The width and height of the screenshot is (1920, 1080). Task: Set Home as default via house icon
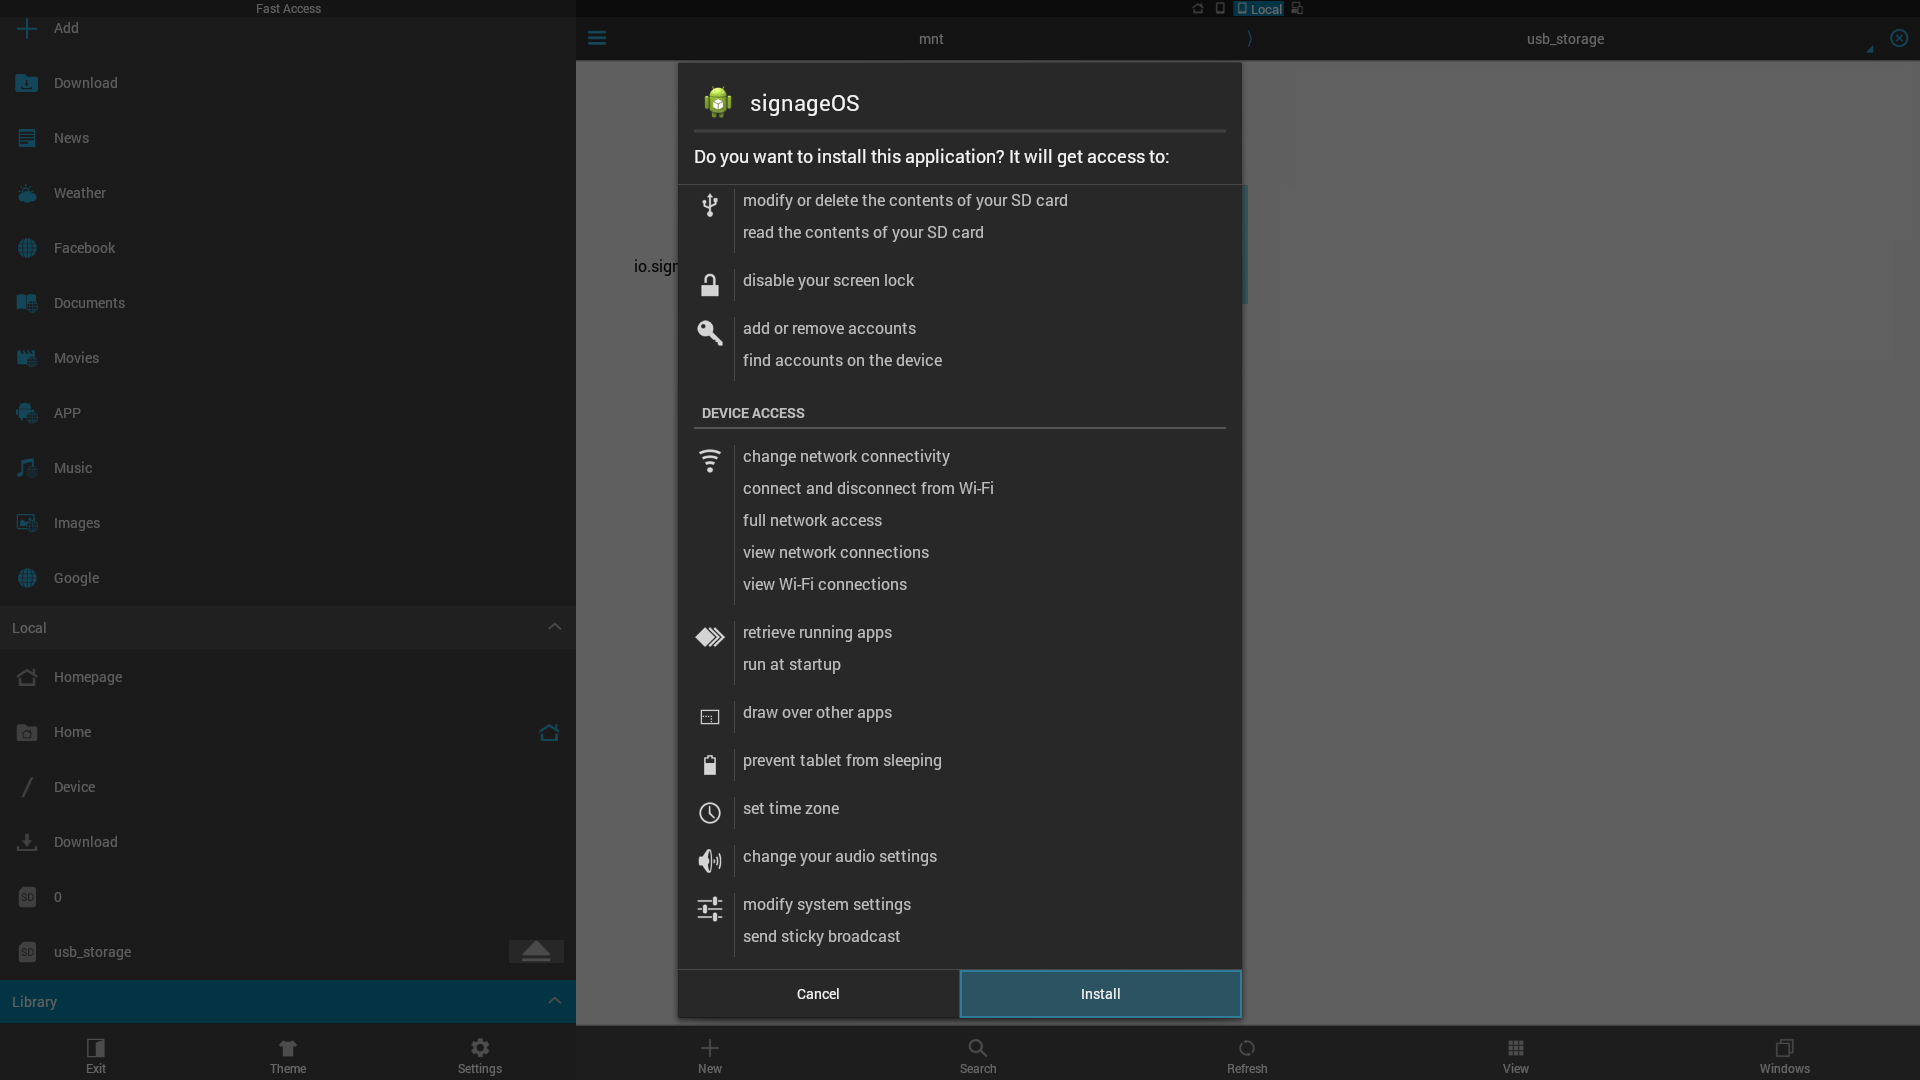point(548,732)
